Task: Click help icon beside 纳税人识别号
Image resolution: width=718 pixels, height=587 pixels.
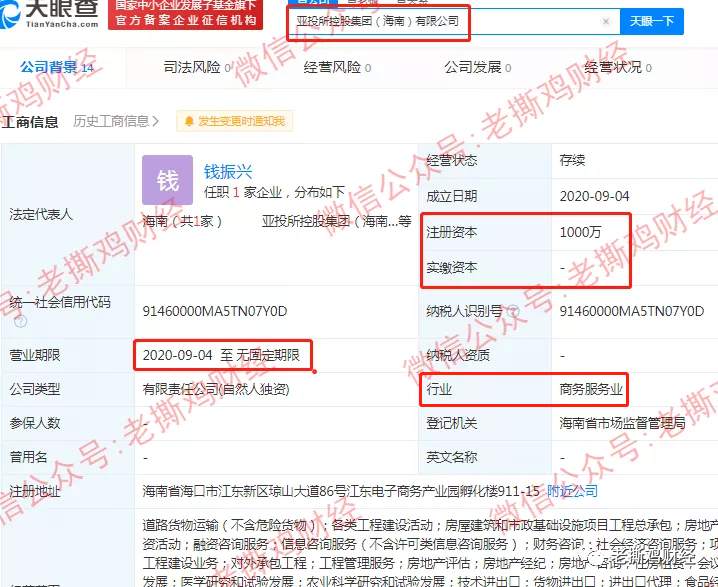Action: click(x=513, y=311)
